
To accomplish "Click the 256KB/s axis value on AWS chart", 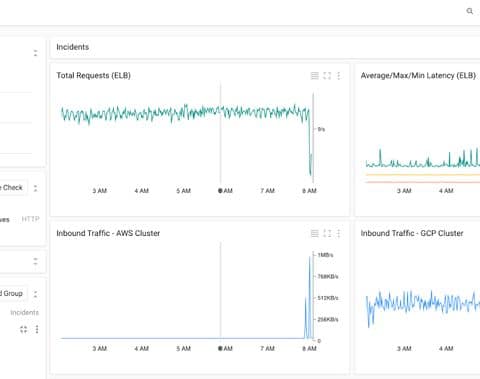I will (x=328, y=319).
